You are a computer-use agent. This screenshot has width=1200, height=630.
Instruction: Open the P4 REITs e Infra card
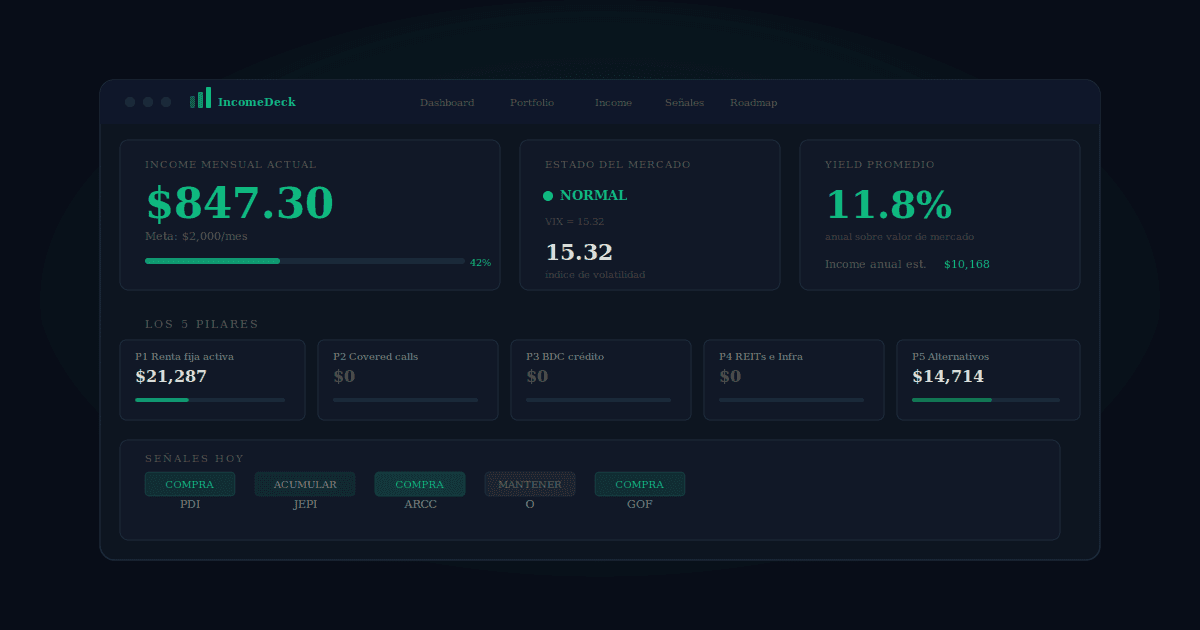794,380
